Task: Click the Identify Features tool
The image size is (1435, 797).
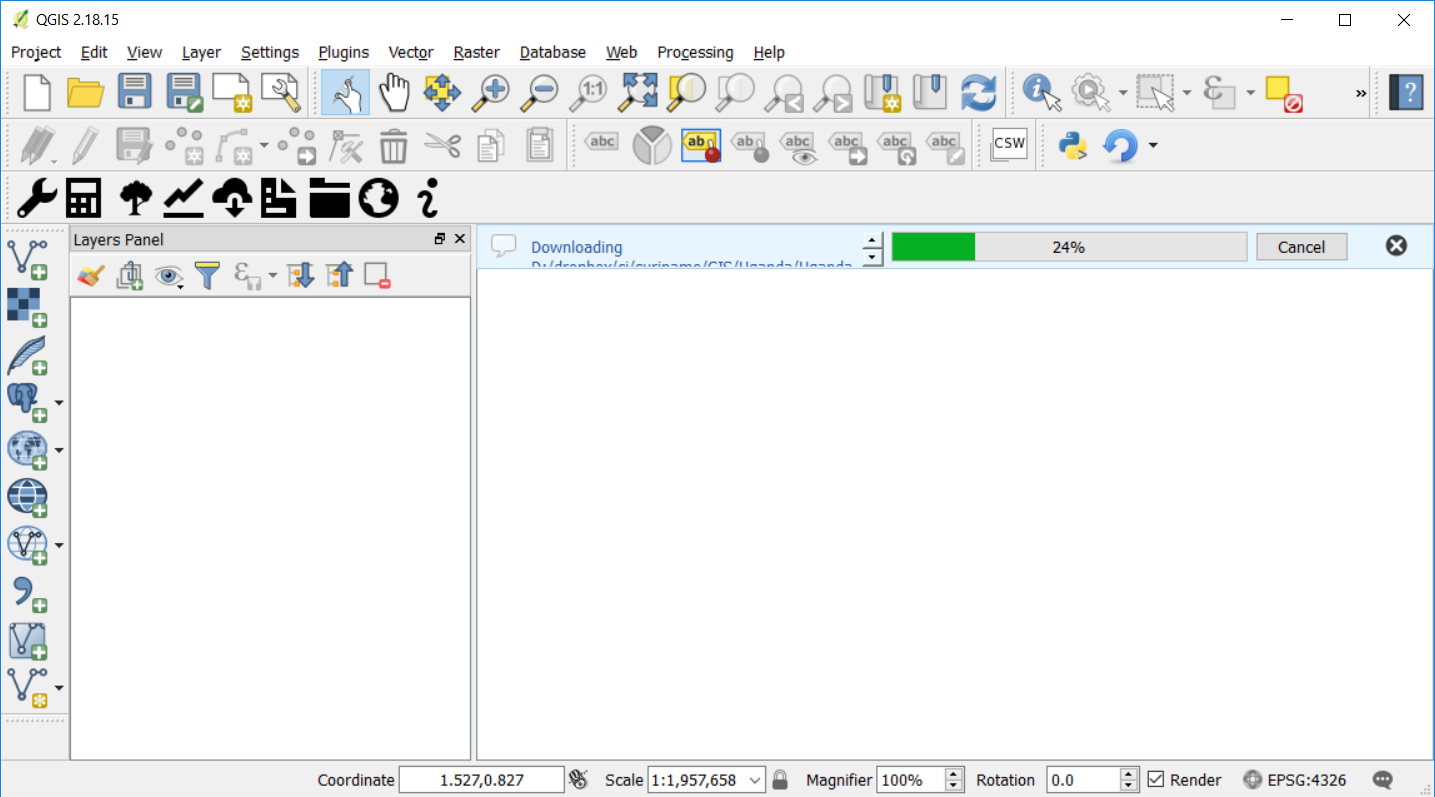Action: tap(1040, 93)
